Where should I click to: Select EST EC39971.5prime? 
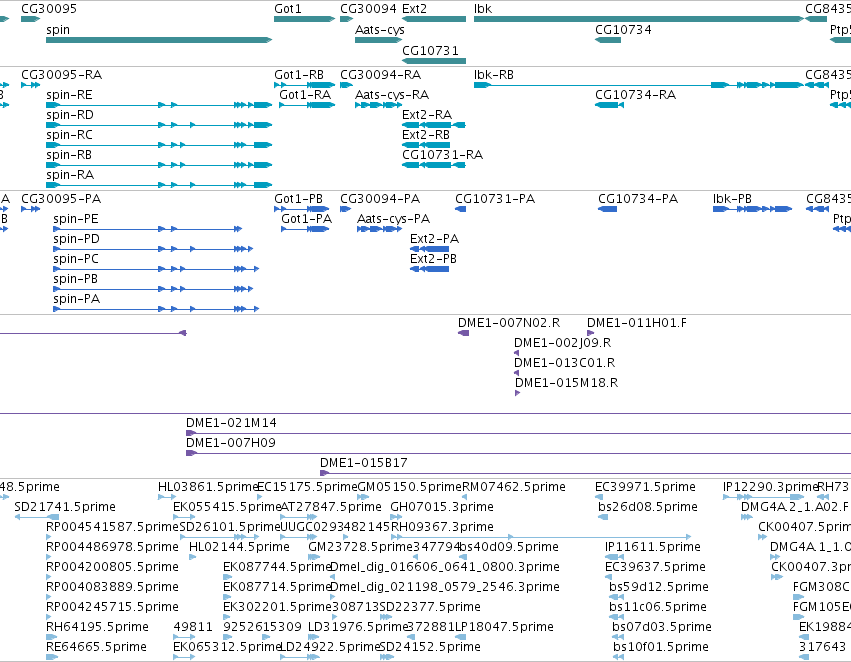click(x=599, y=497)
